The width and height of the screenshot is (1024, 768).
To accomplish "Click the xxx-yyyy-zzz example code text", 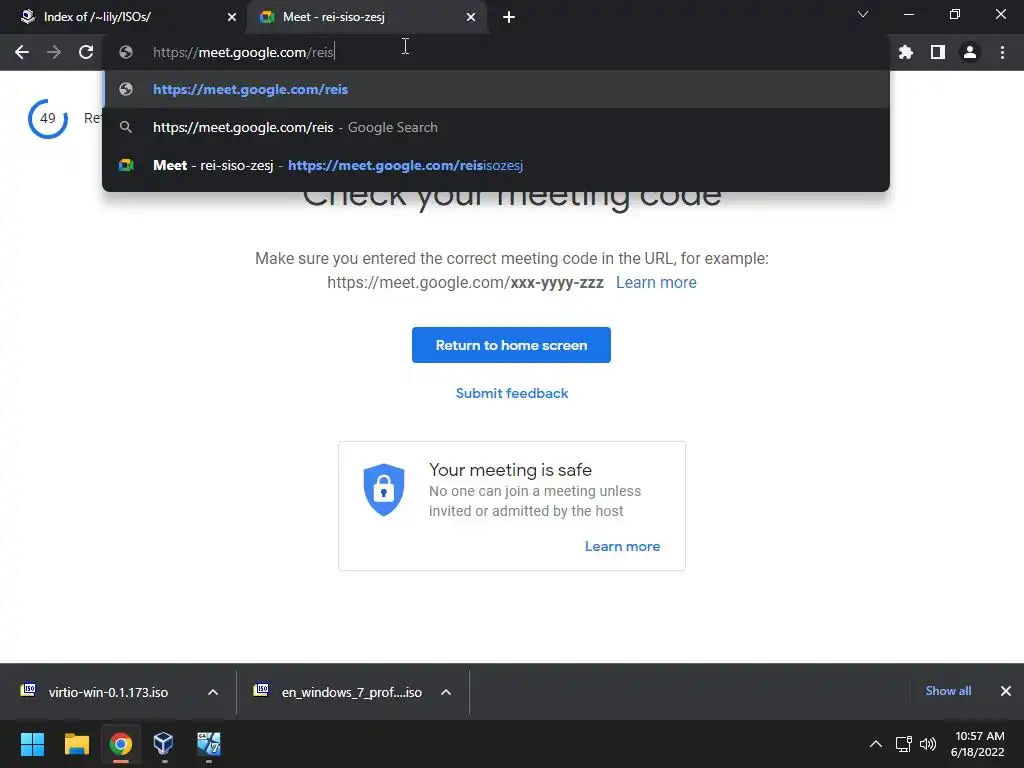I will point(557,283).
